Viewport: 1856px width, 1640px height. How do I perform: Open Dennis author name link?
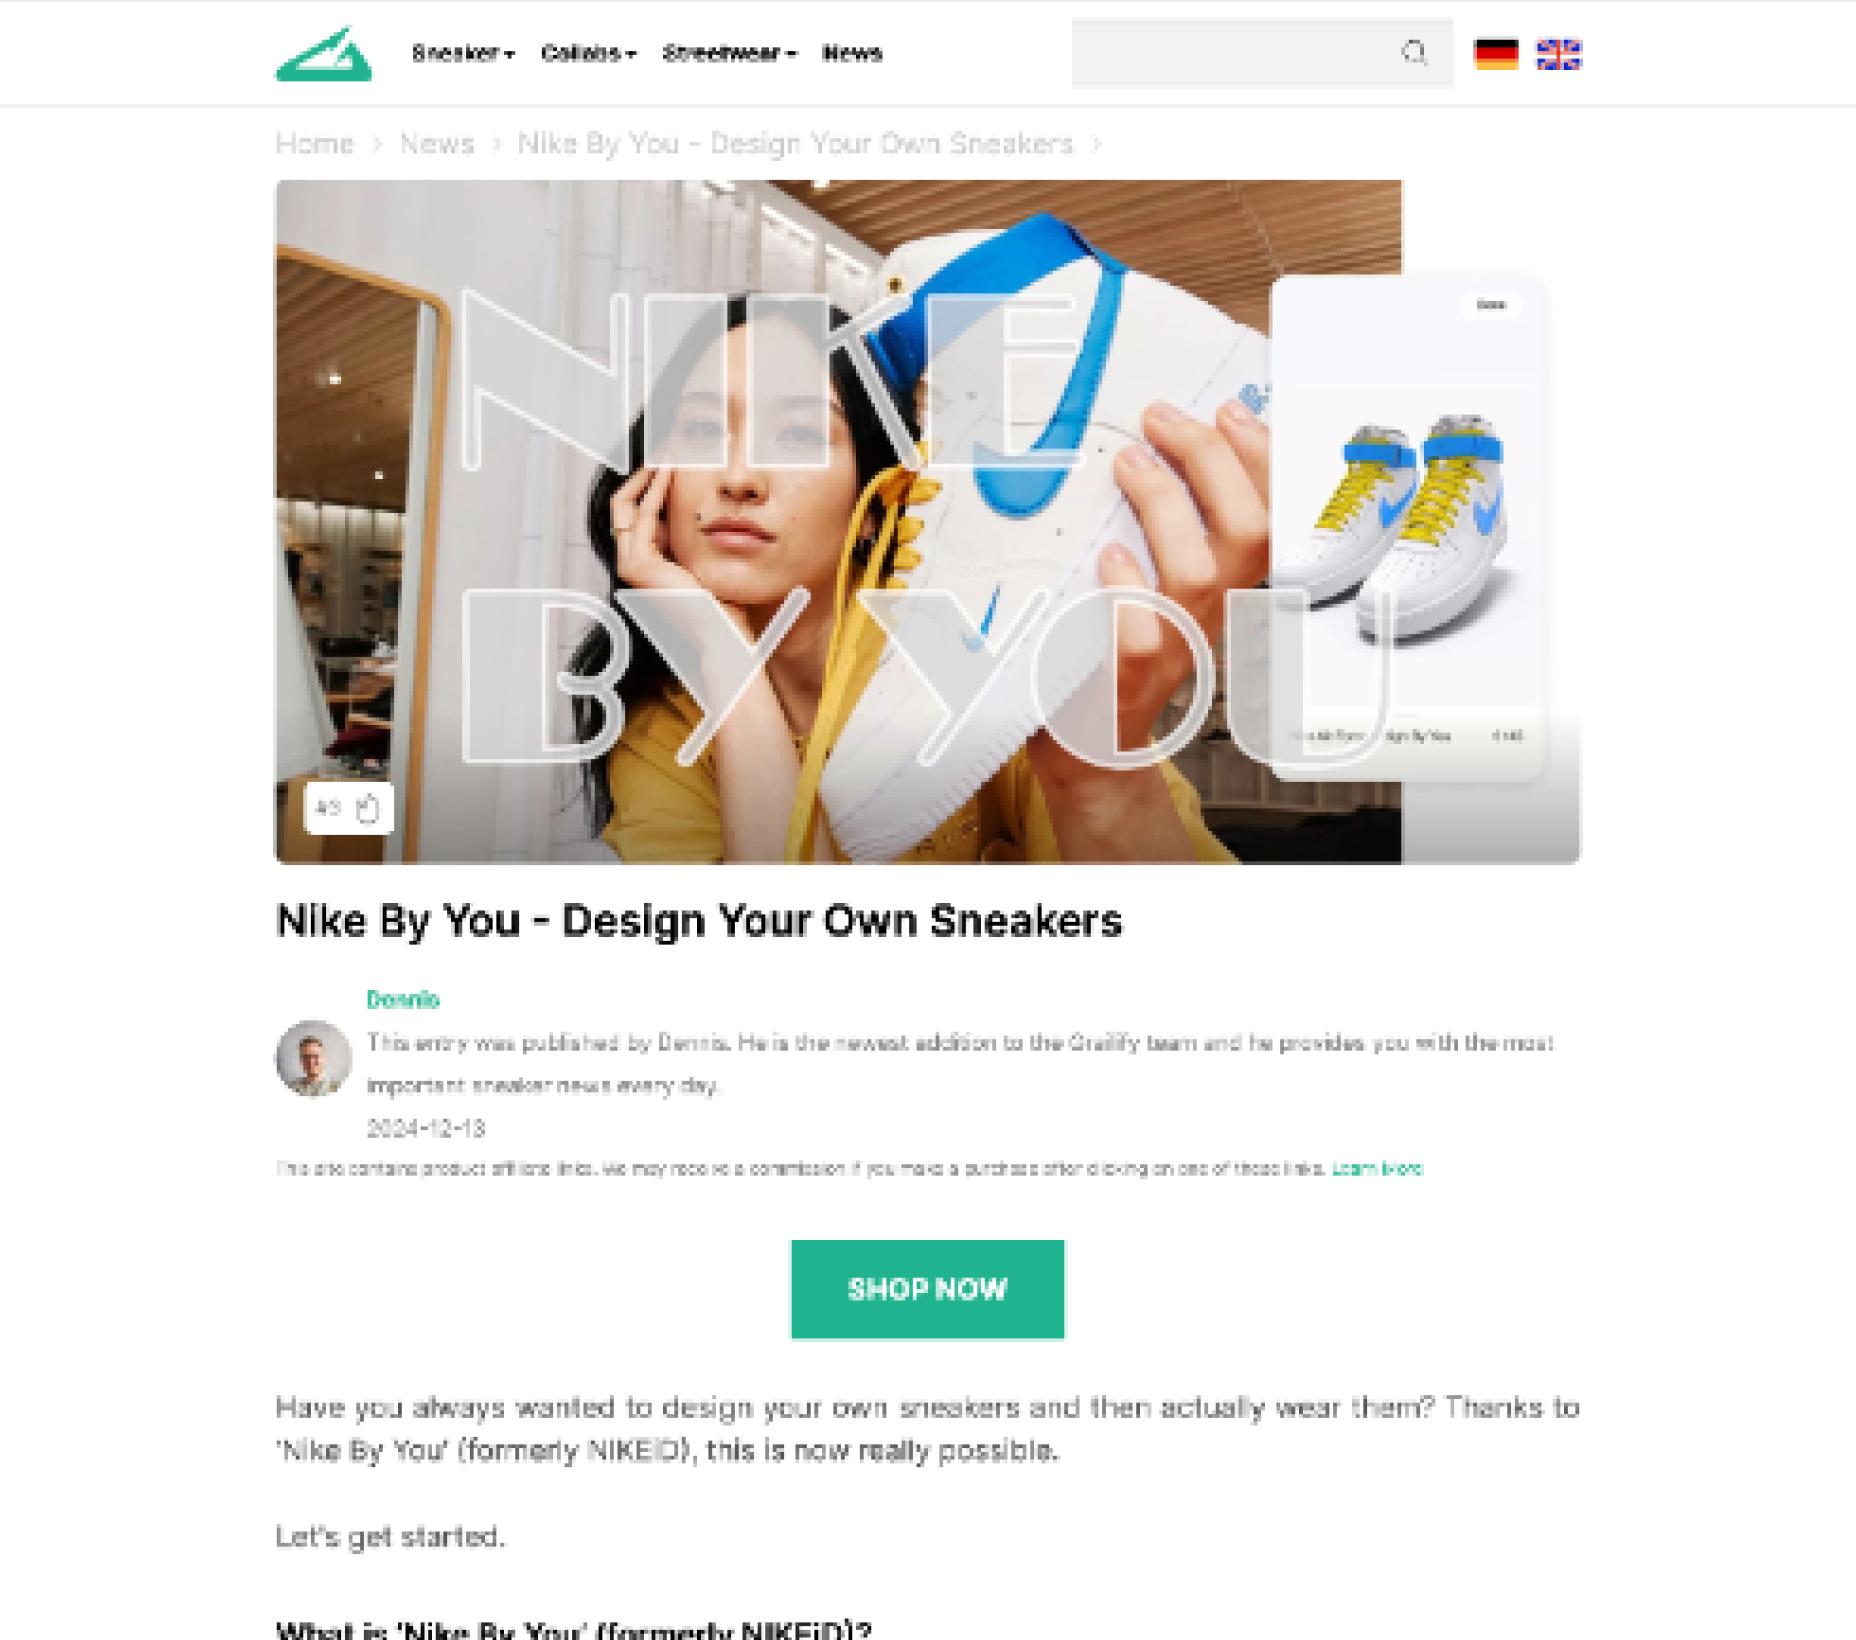403,999
